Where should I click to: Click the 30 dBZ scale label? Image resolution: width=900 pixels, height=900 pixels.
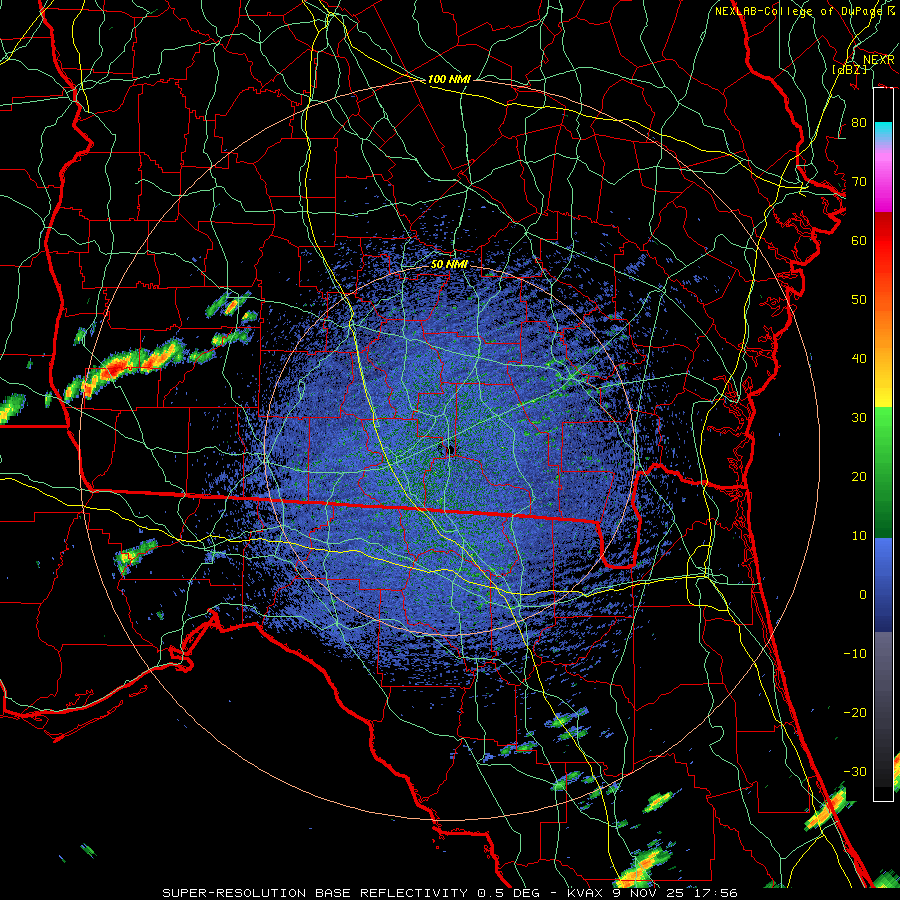(x=859, y=417)
